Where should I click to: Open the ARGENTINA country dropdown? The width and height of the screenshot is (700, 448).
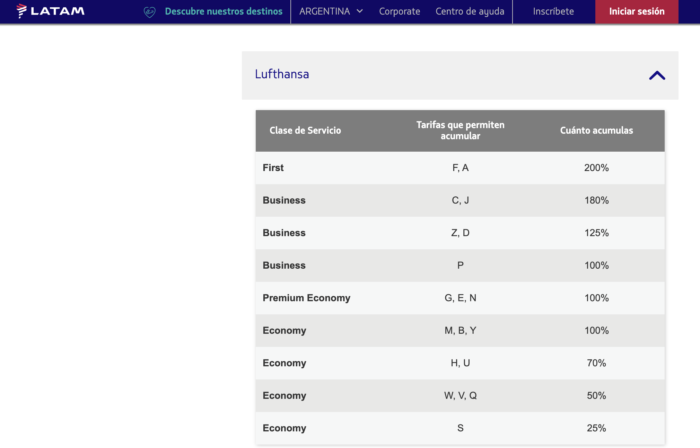331,11
